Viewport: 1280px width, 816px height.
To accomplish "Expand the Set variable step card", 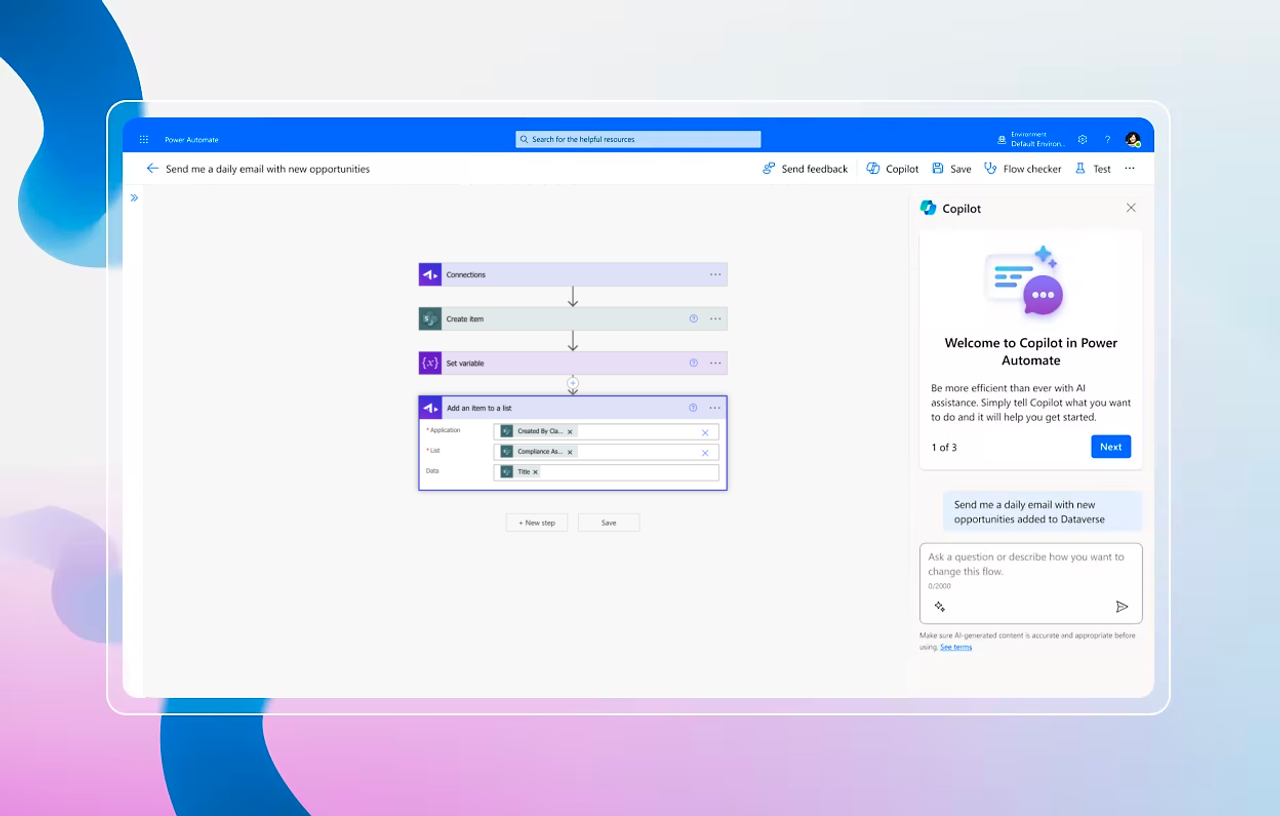I will click(573, 363).
